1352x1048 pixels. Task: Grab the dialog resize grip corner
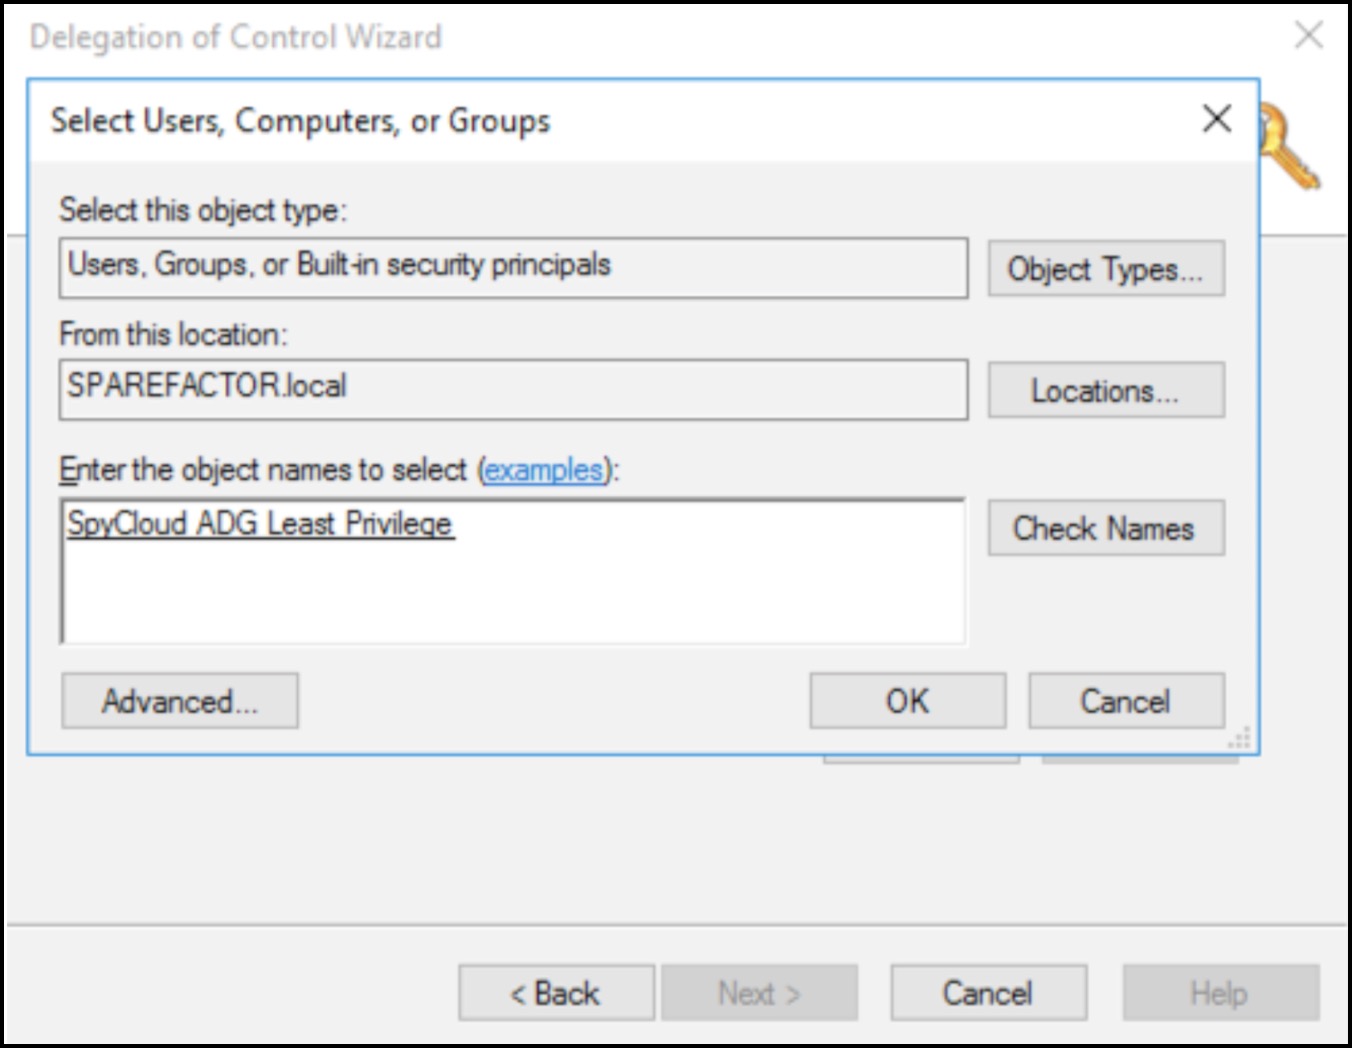(x=1241, y=739)
